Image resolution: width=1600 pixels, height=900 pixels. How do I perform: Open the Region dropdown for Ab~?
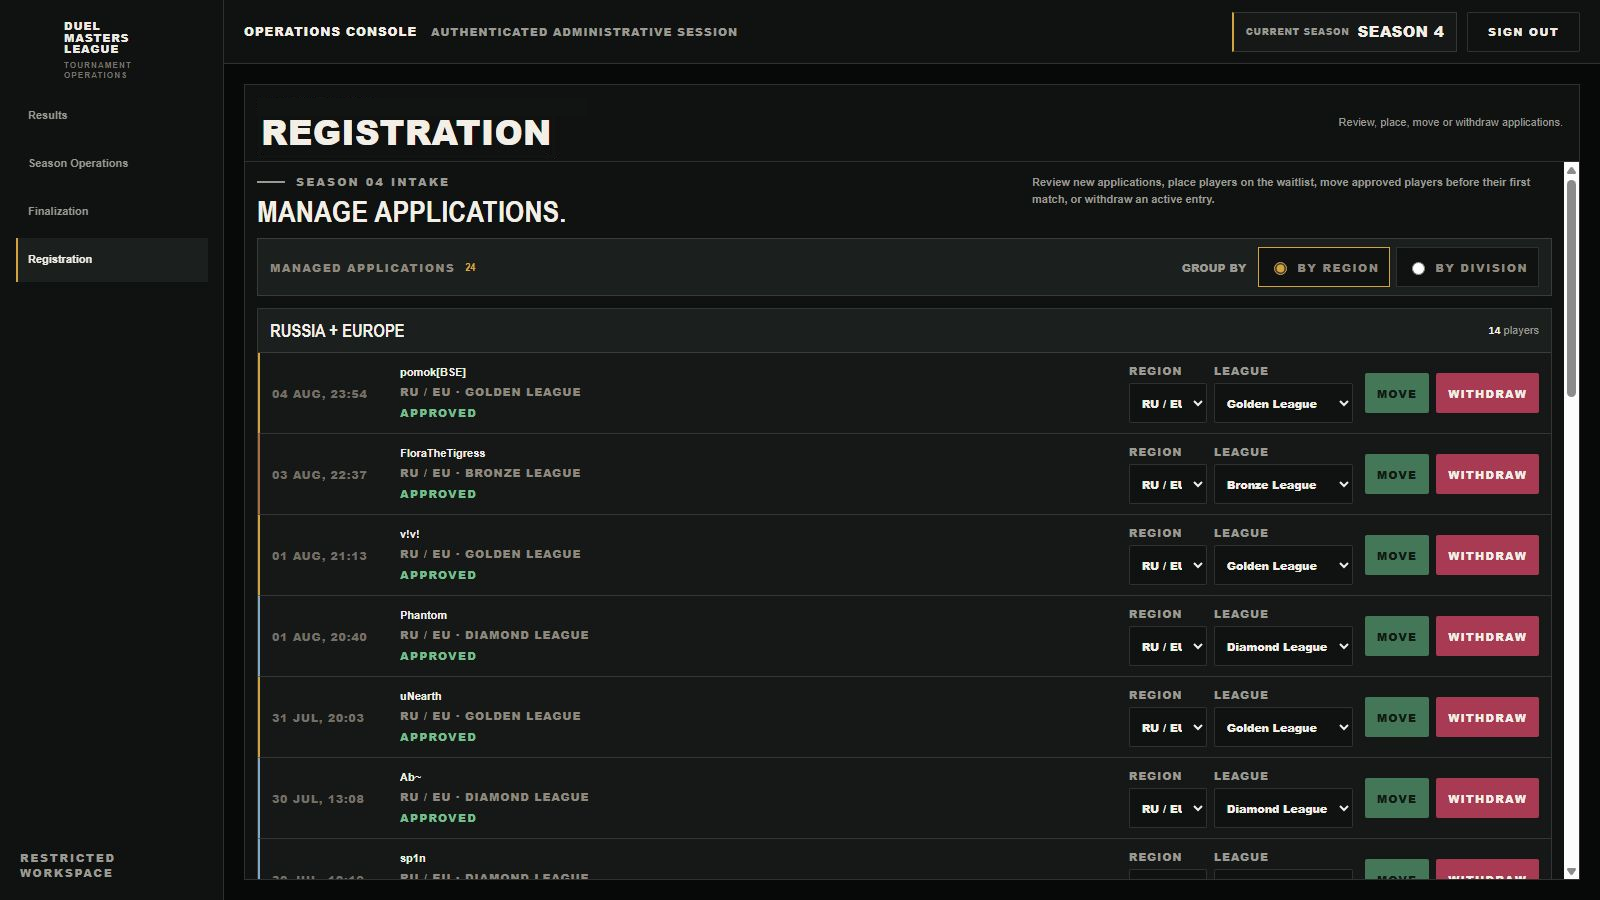(1167, 809)
